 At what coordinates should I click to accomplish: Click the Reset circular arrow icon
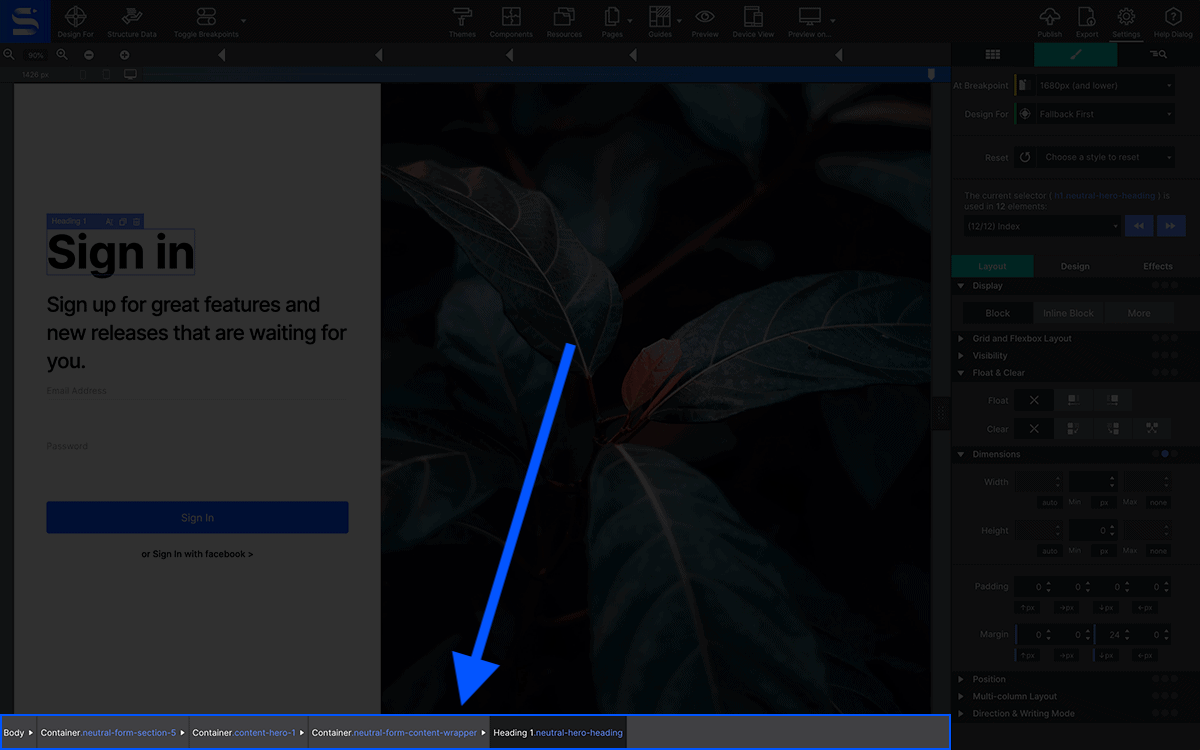pos(1025,157)
